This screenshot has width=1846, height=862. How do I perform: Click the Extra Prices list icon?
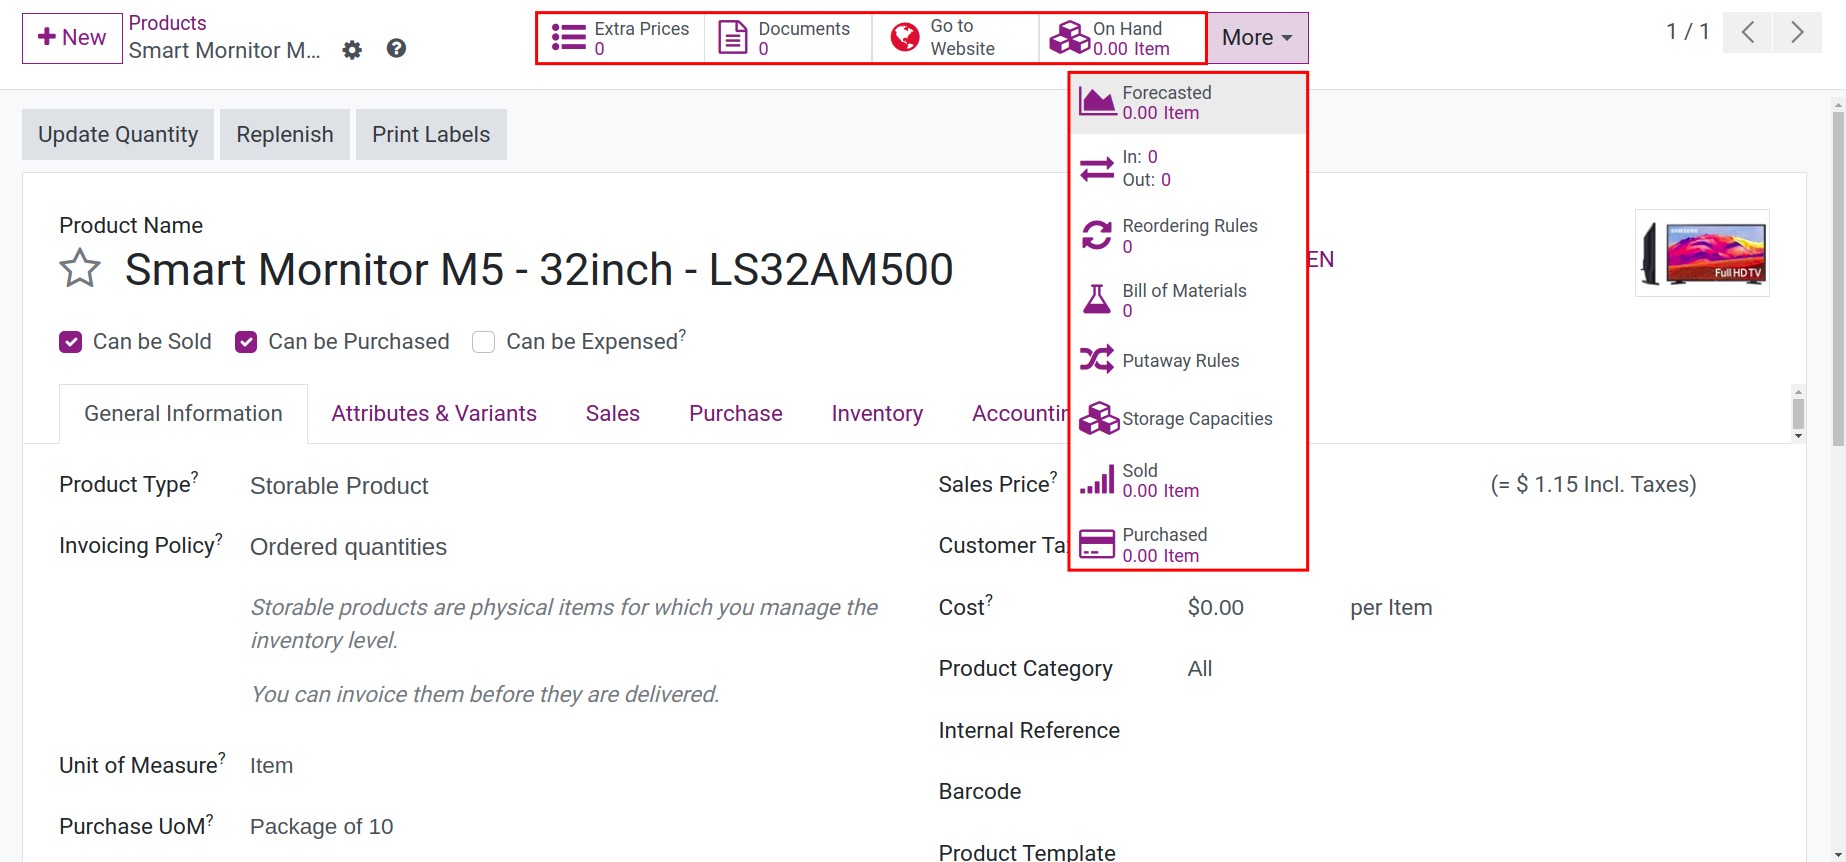click(568, 38)
